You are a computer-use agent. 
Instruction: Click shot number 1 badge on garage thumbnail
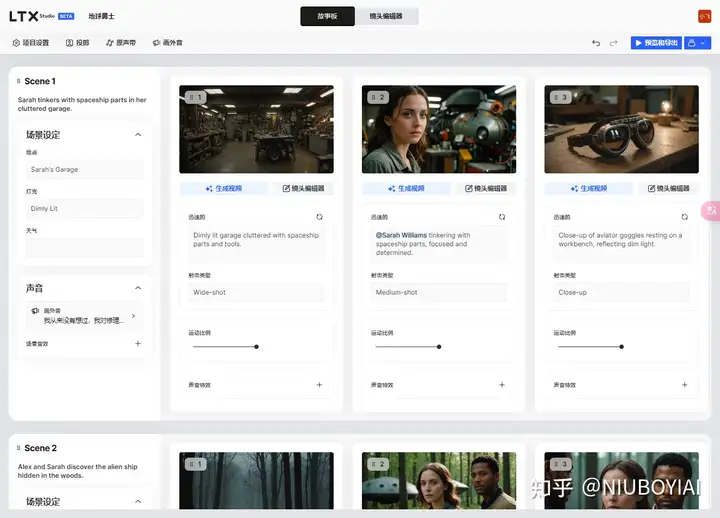[x=196, y=97]
